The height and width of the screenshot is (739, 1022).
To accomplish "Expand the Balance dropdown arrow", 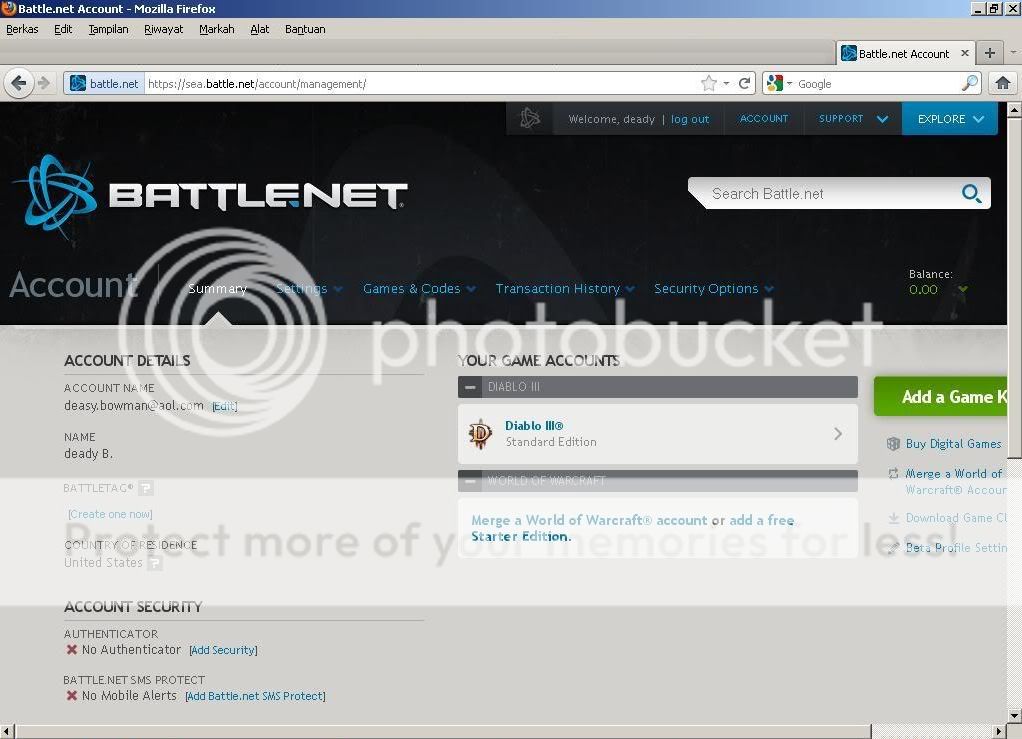I will [x=963, y=289].
